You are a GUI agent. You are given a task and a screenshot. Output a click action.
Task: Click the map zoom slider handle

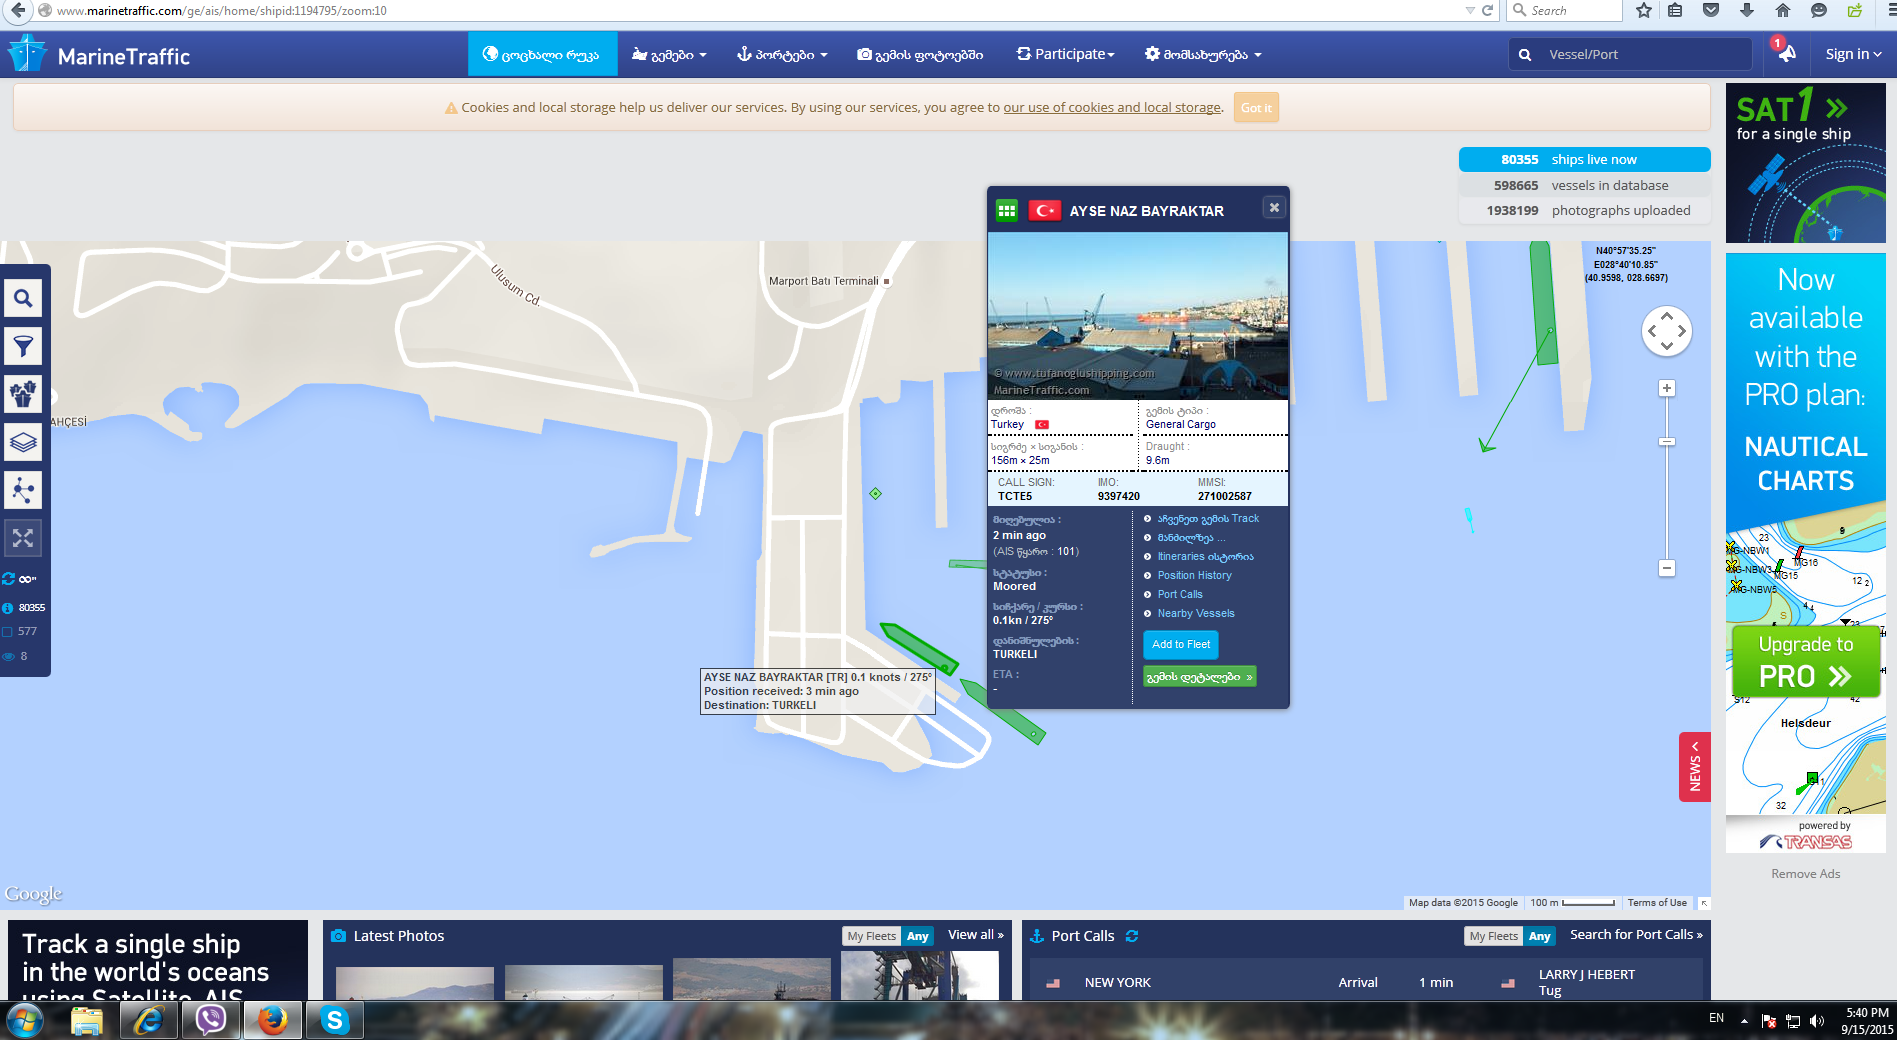pyautogui.click(x=1667, y=441)
